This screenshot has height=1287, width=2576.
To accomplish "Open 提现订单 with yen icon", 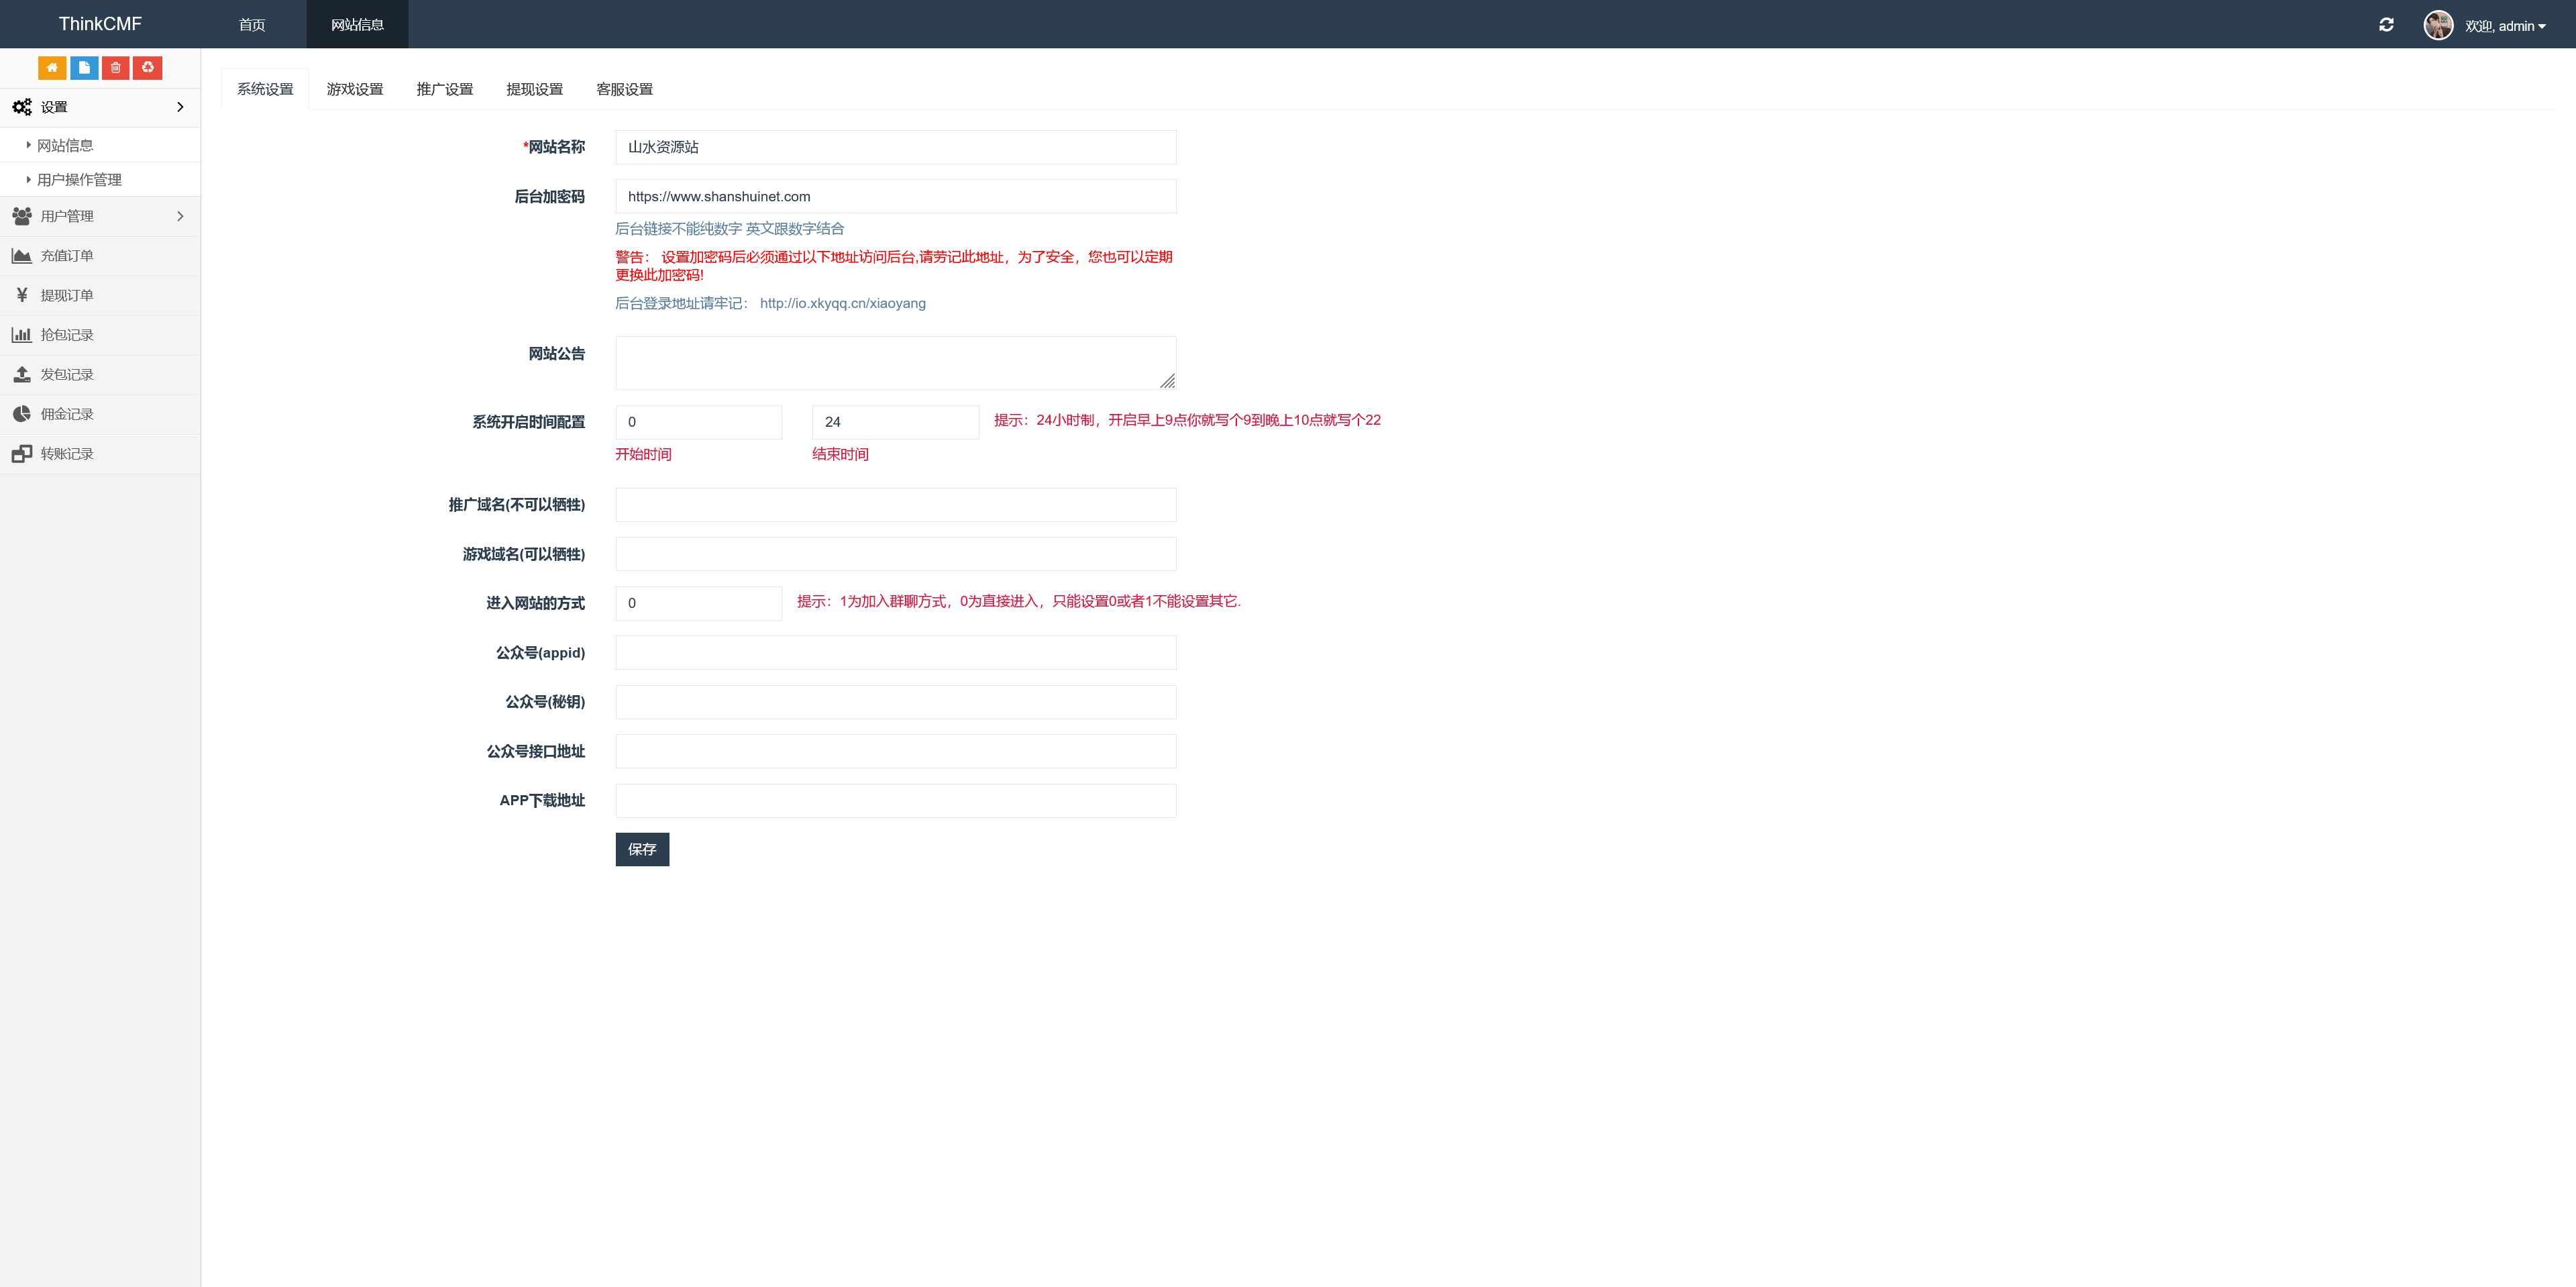I will 67,295.
